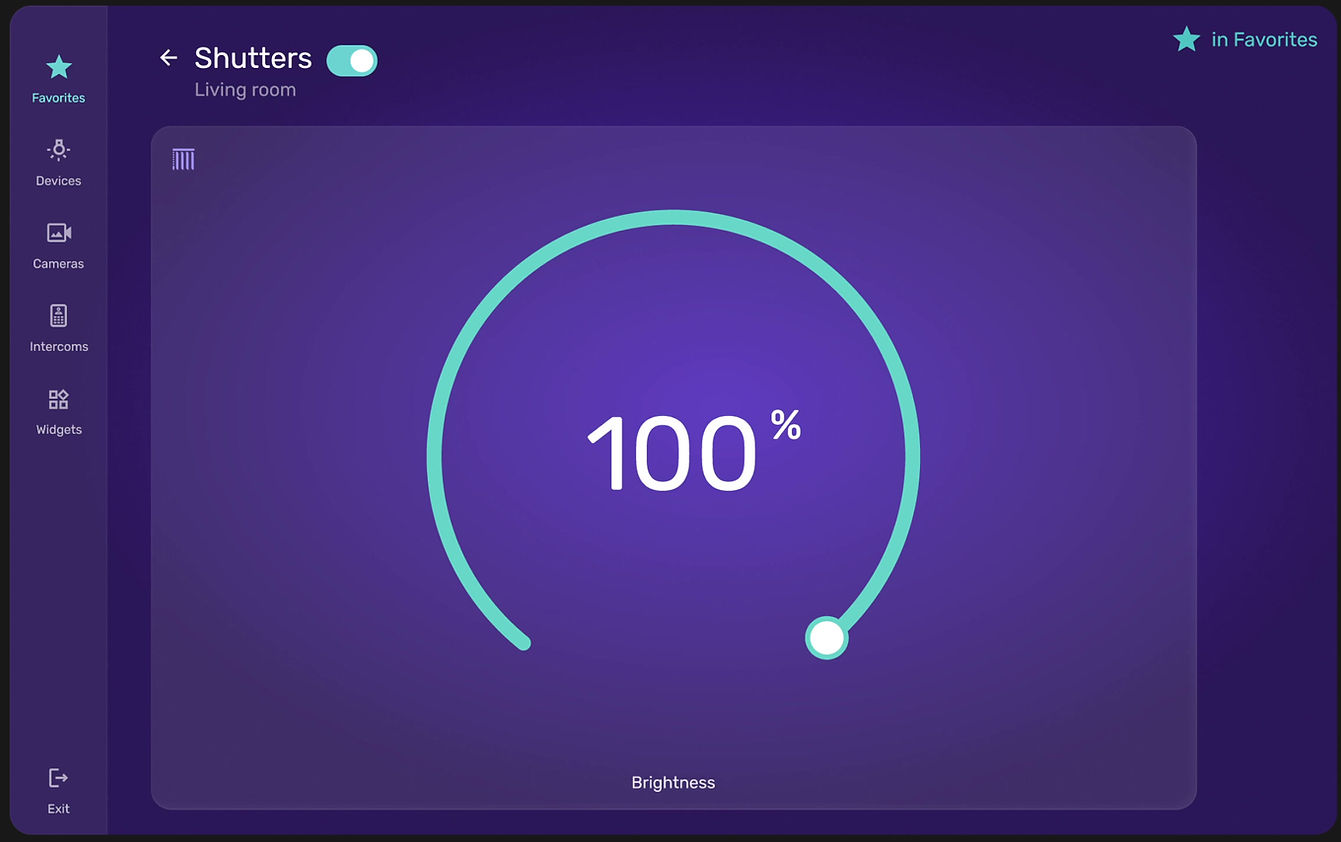Screen dimensions: 1341x842
Task: Click the 100% value in dial
Action: point(694,452)
